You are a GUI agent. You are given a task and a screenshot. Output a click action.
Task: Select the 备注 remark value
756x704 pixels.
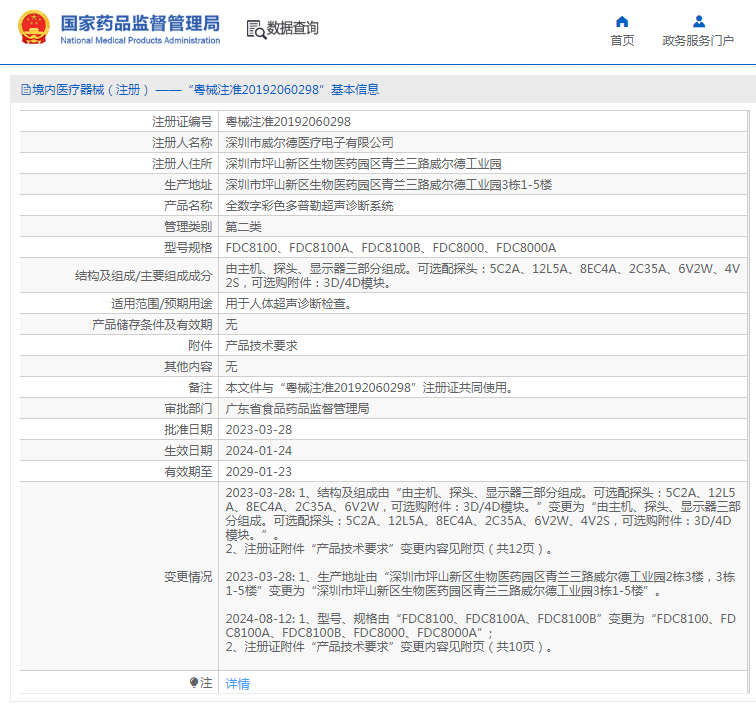[369, 388]
